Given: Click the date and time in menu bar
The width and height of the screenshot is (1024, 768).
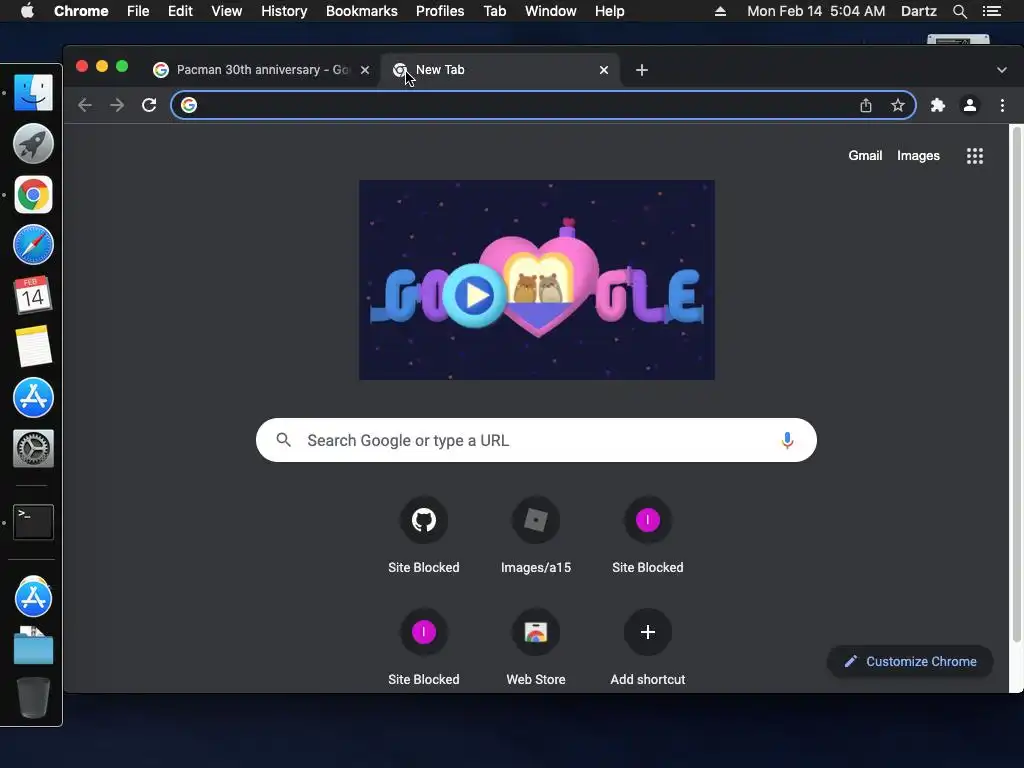Looking at the screenshot, I should (816, 11).
